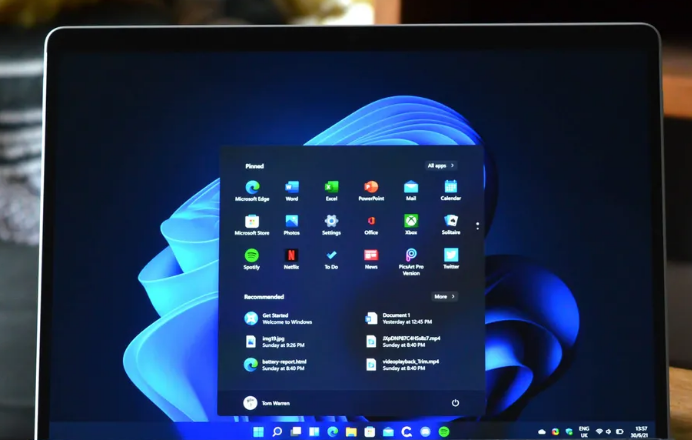692x440 pixels.
Task: Open Mail from the taskbar
Action: click(x=388, y=431)
